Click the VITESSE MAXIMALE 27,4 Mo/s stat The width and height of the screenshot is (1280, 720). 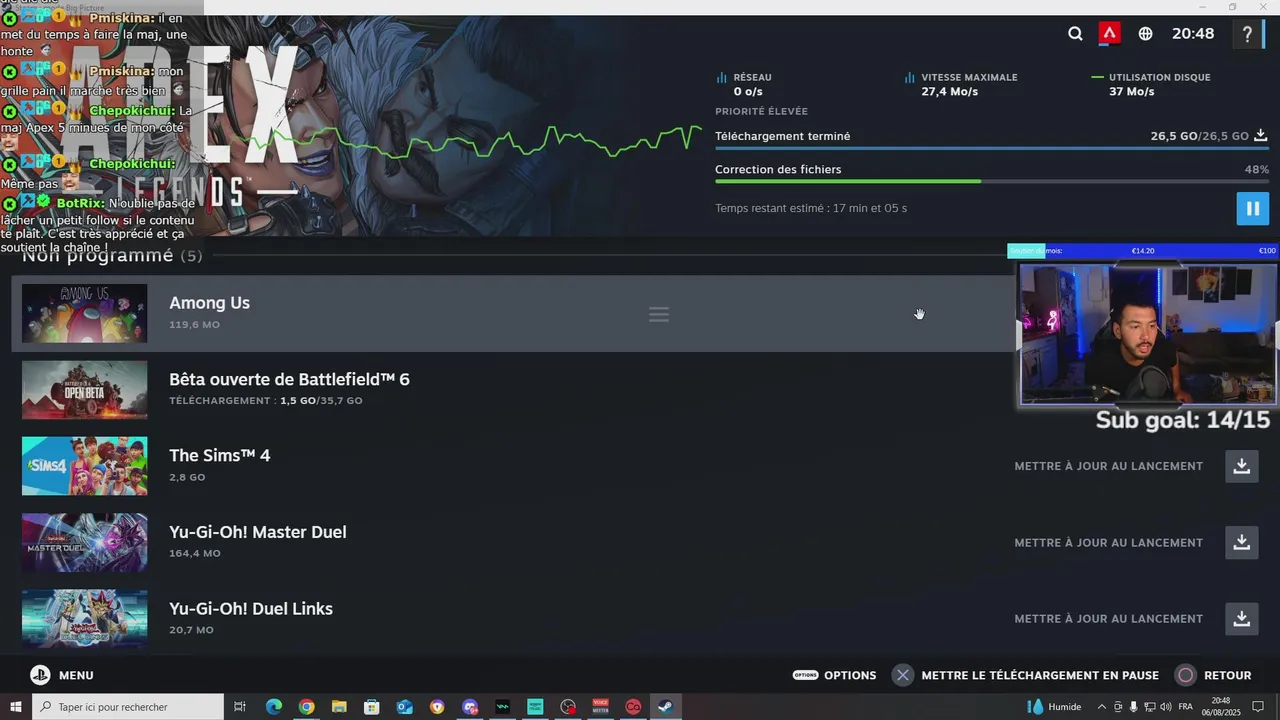coord(961,84)
